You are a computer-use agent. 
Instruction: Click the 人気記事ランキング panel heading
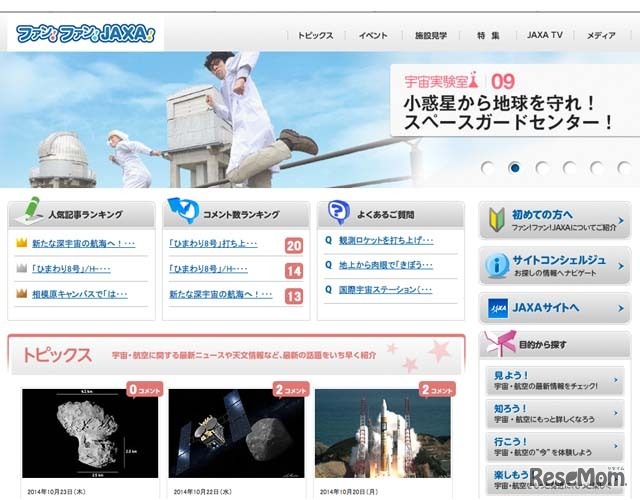point(86,214)
